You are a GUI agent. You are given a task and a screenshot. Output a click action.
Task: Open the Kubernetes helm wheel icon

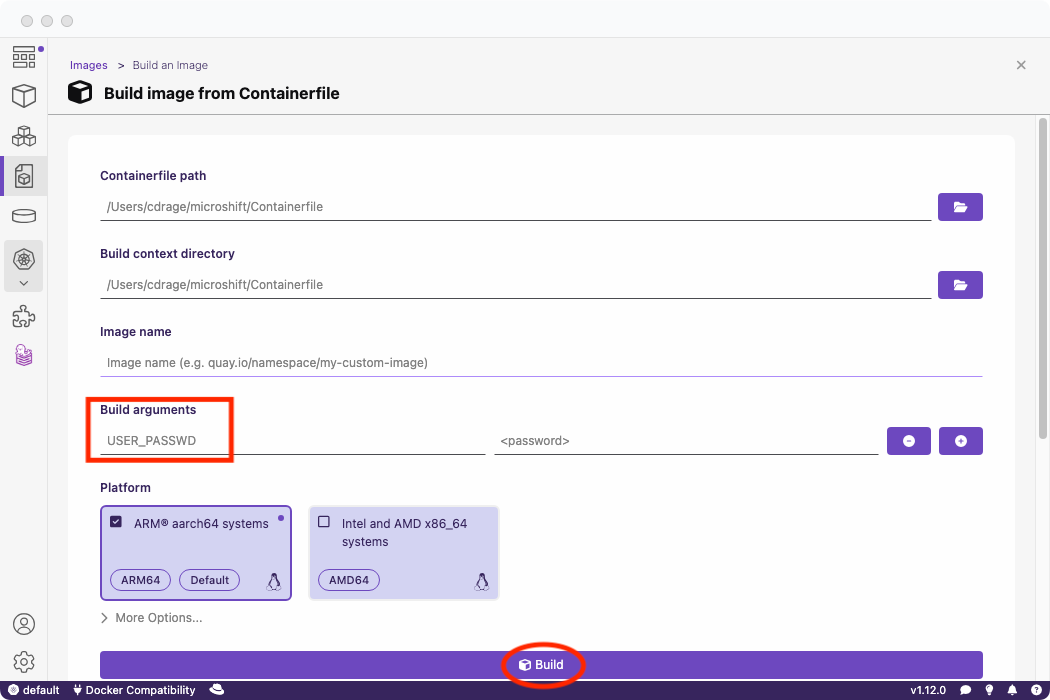click(24, 259)
